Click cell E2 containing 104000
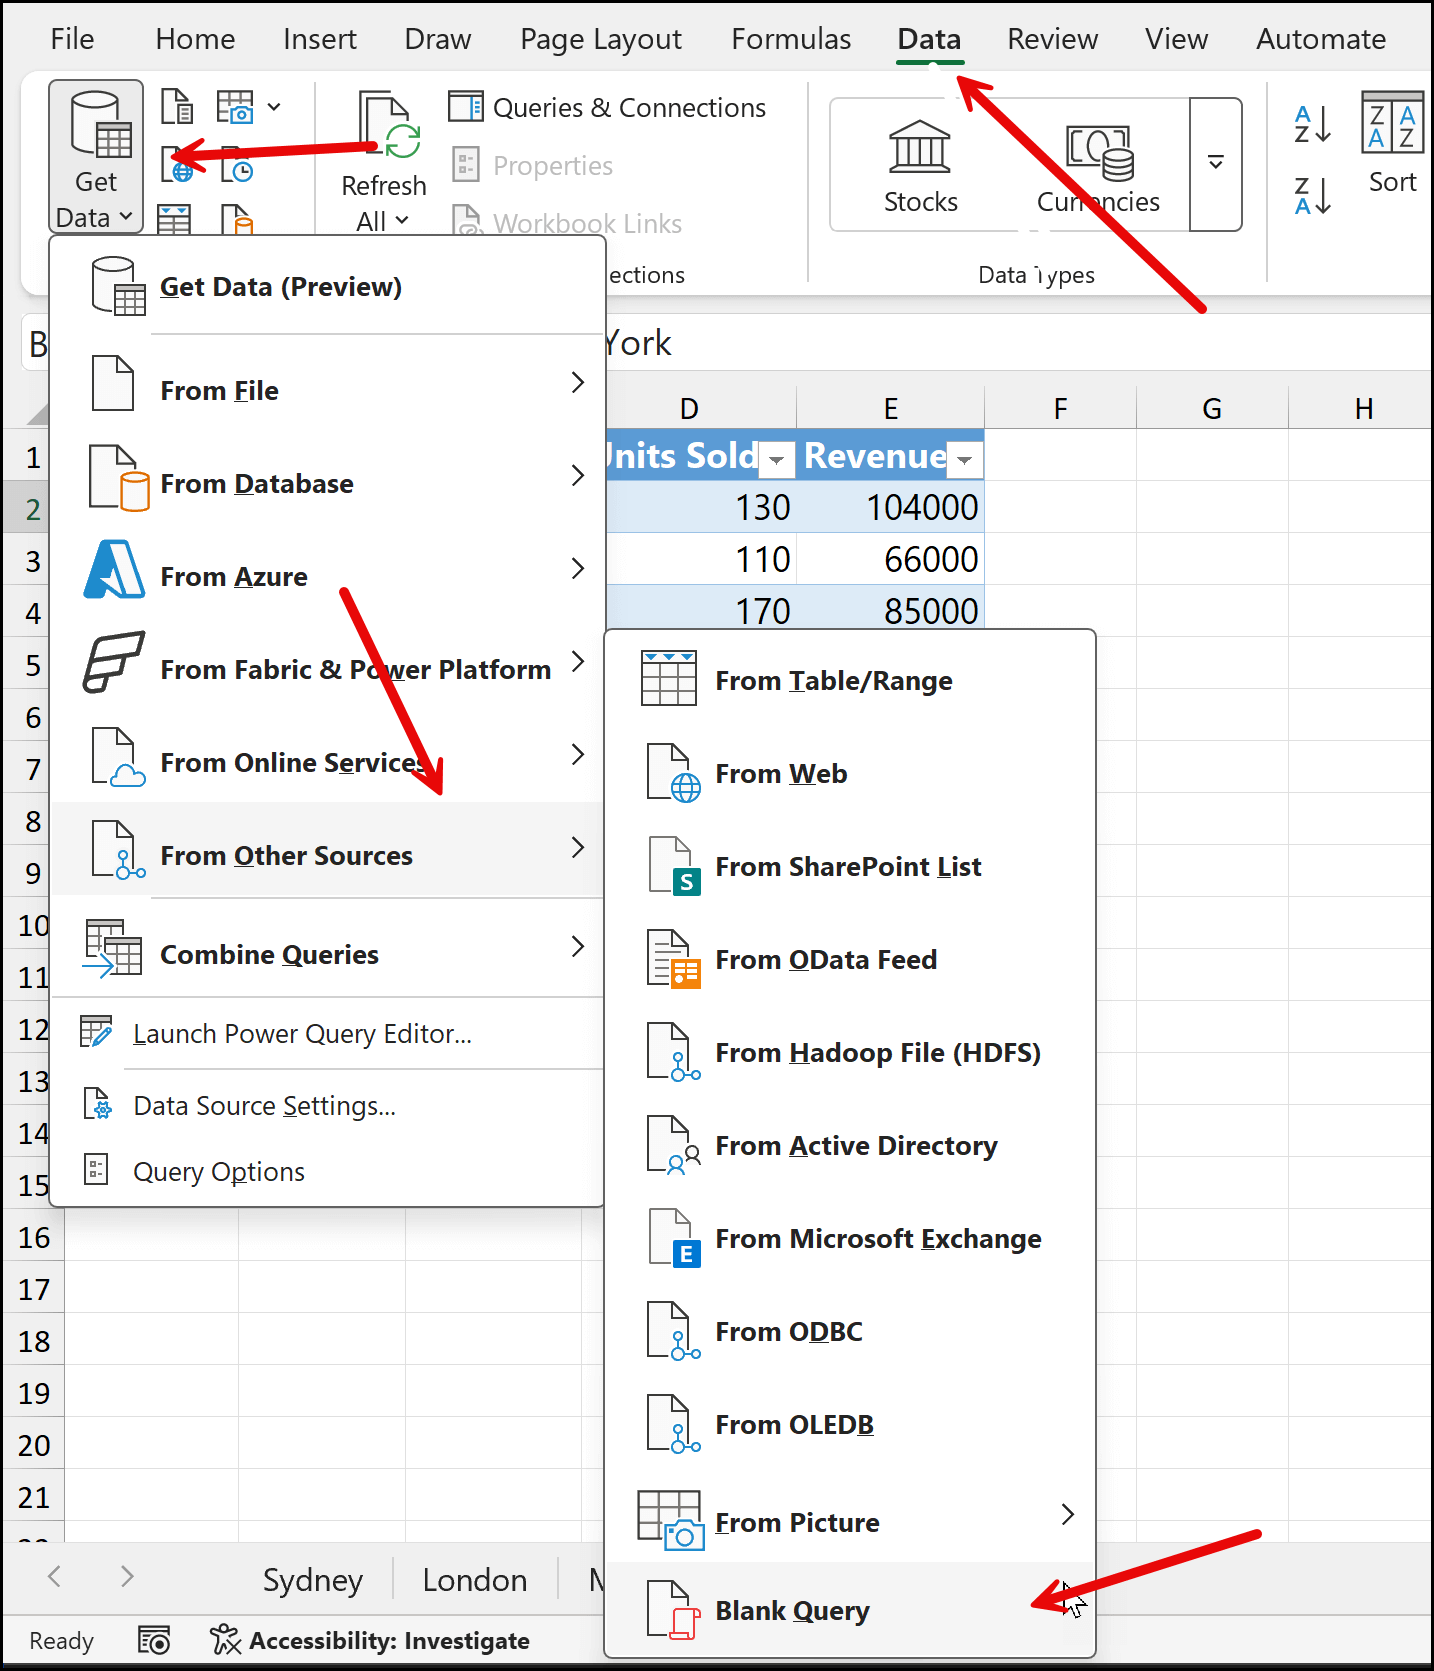This screenshot has width=1434, height=1671. 890,507
